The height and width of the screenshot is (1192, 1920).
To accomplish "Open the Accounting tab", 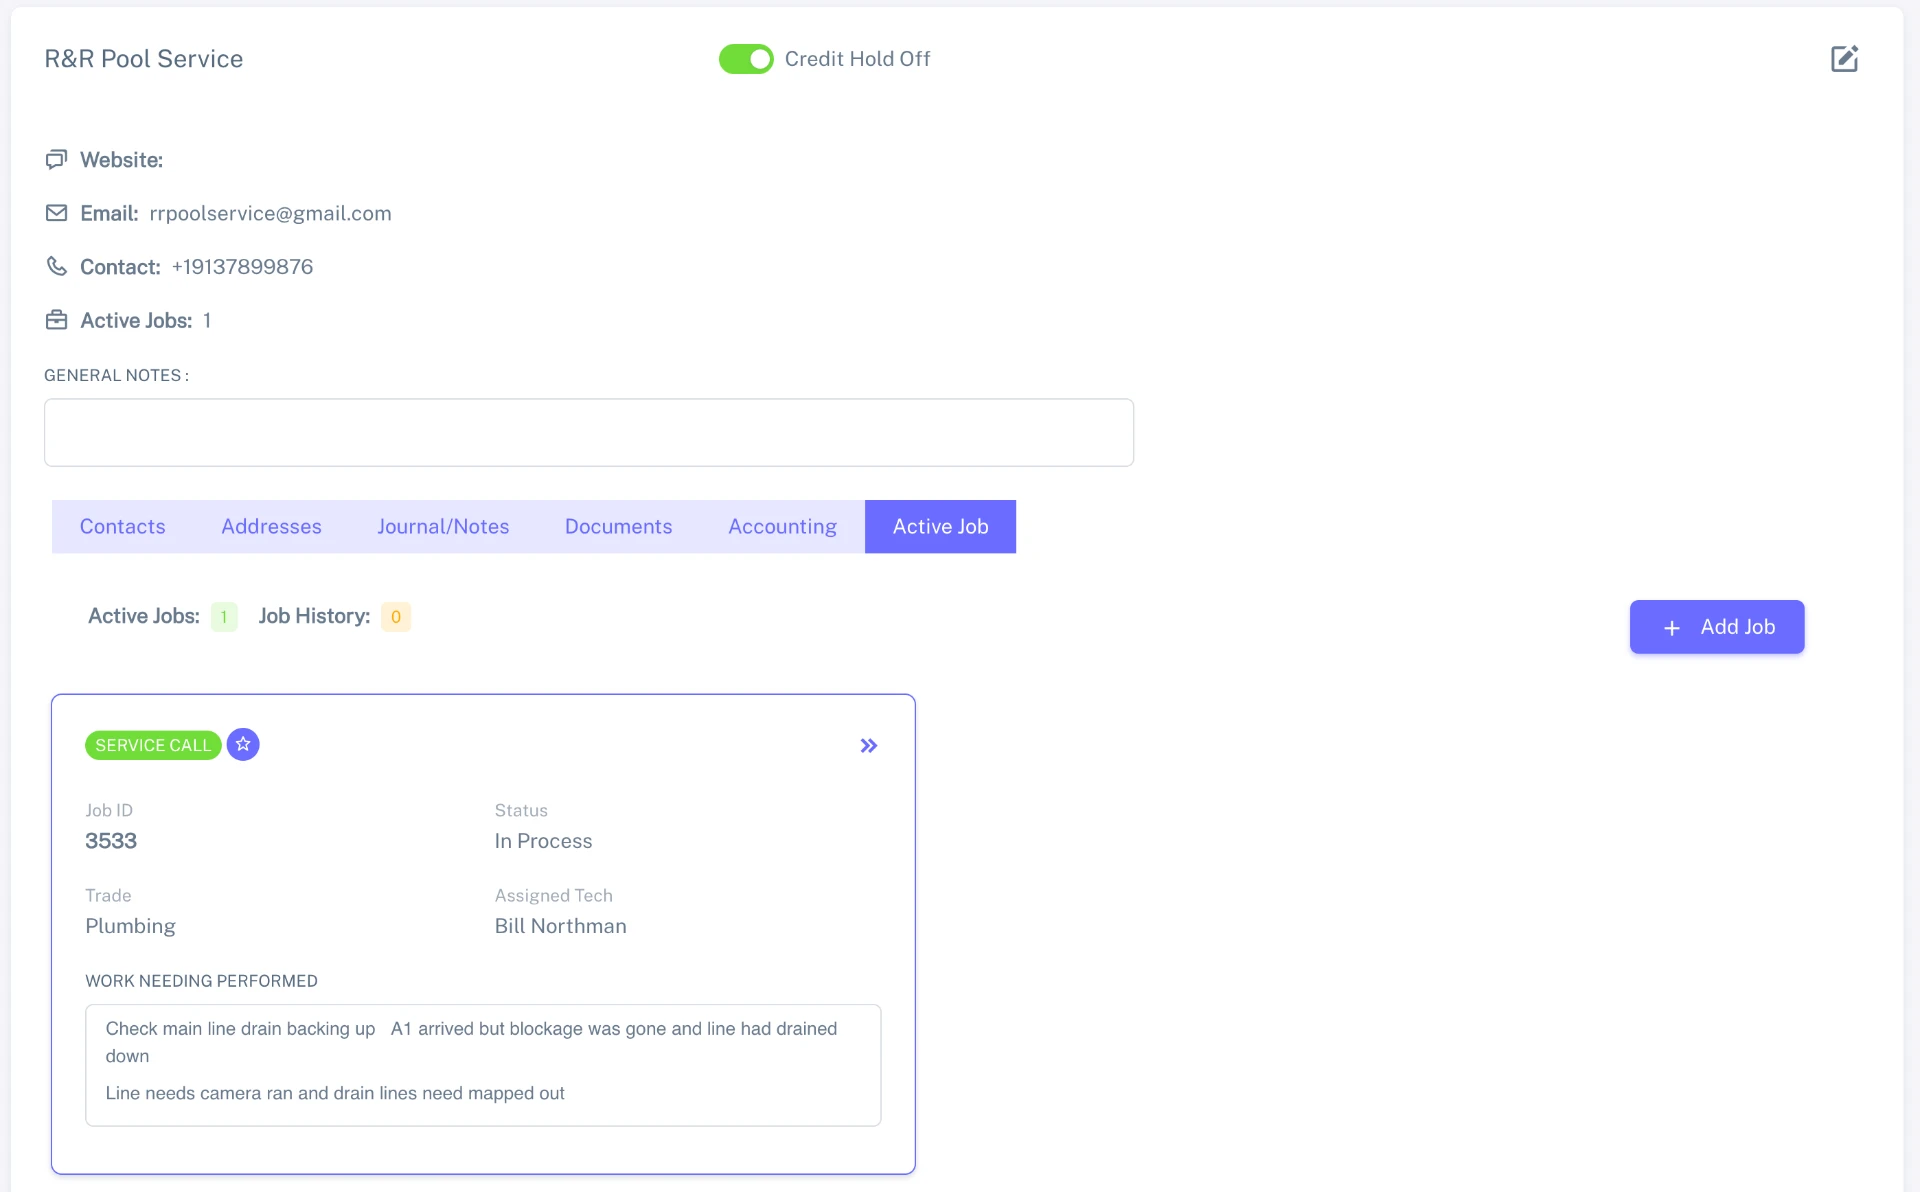I will point(782,526).
